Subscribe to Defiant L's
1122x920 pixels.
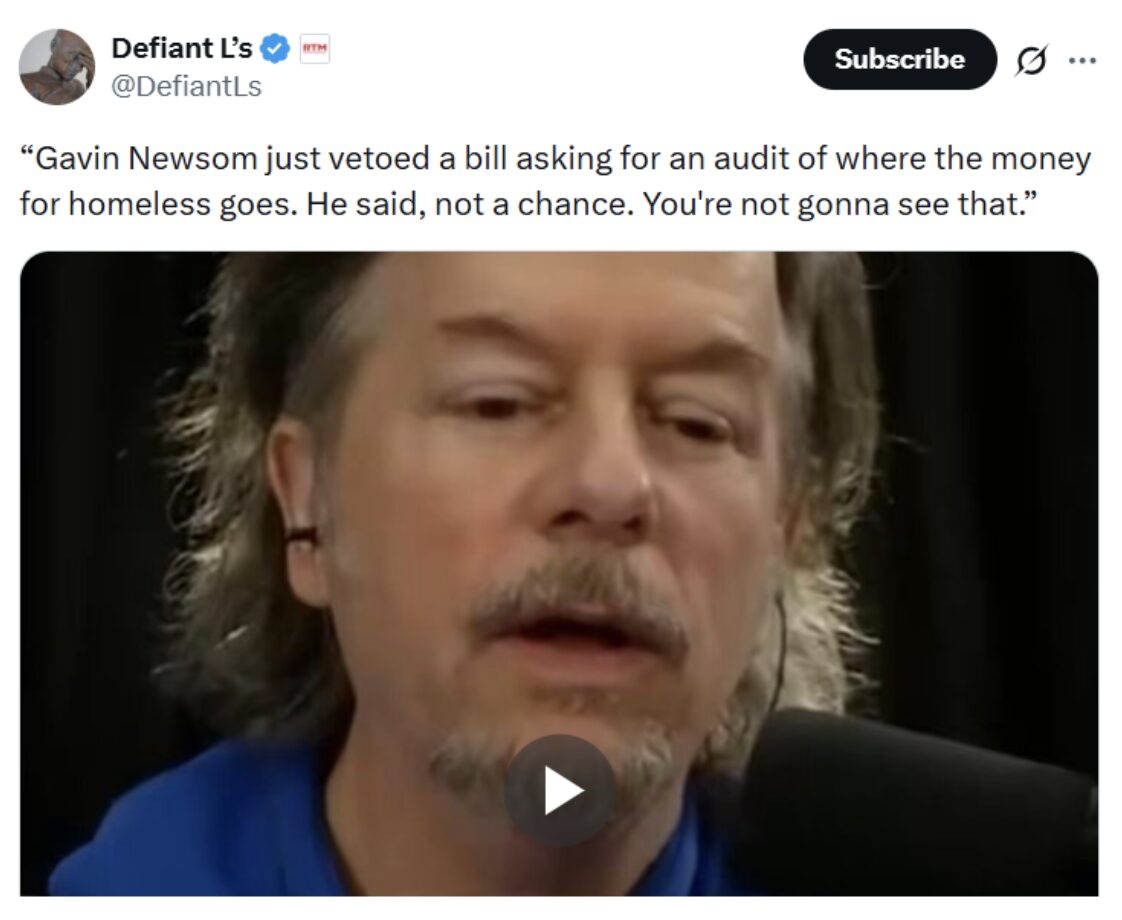pos(899,59)
